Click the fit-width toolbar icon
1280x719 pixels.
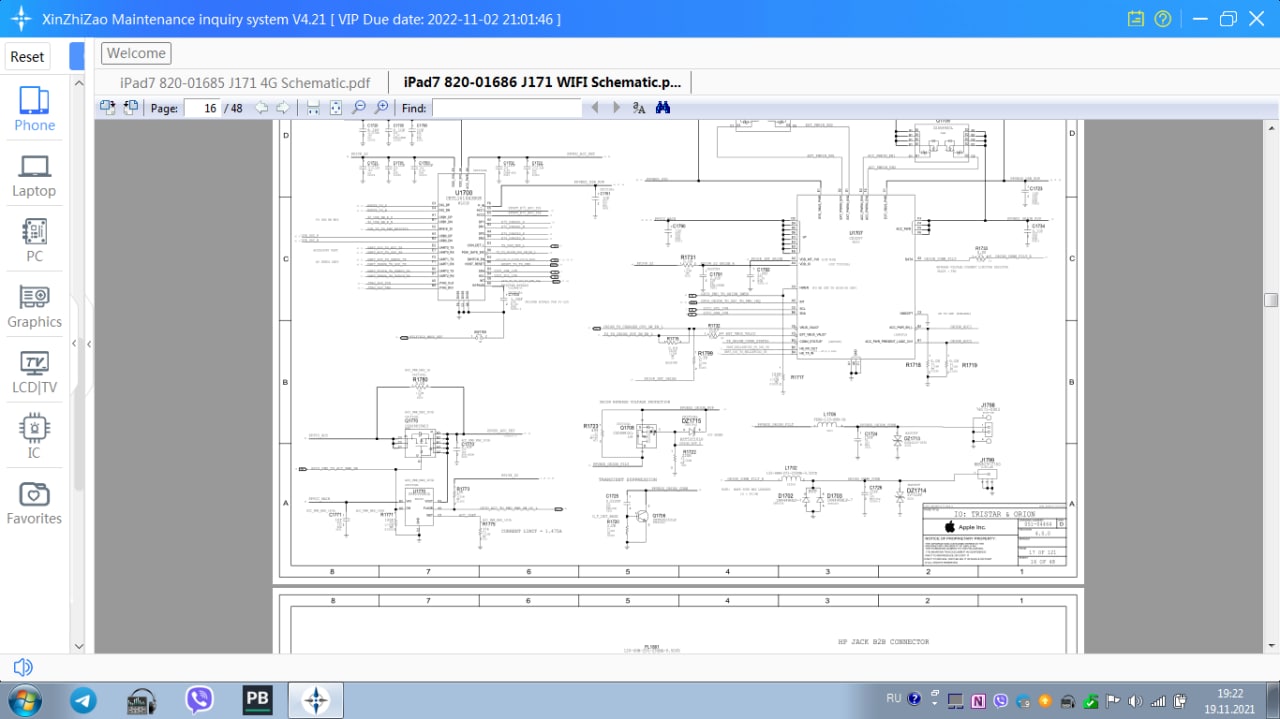313,108
